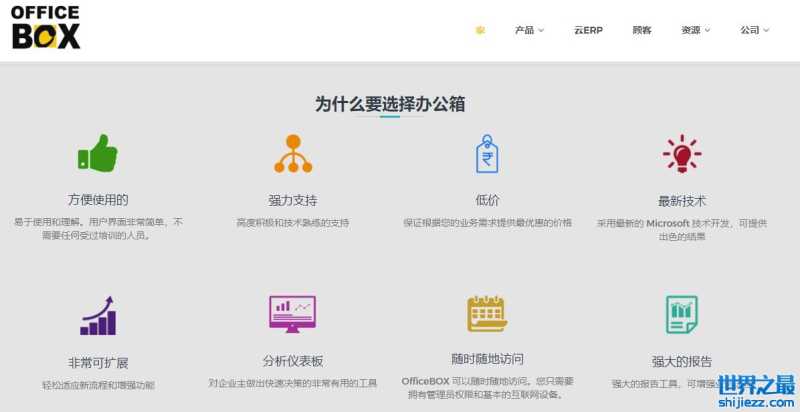Click the purple growth chart icon
Image resolution: width=800 pixels, height=412 pixels.
(98, 315)
